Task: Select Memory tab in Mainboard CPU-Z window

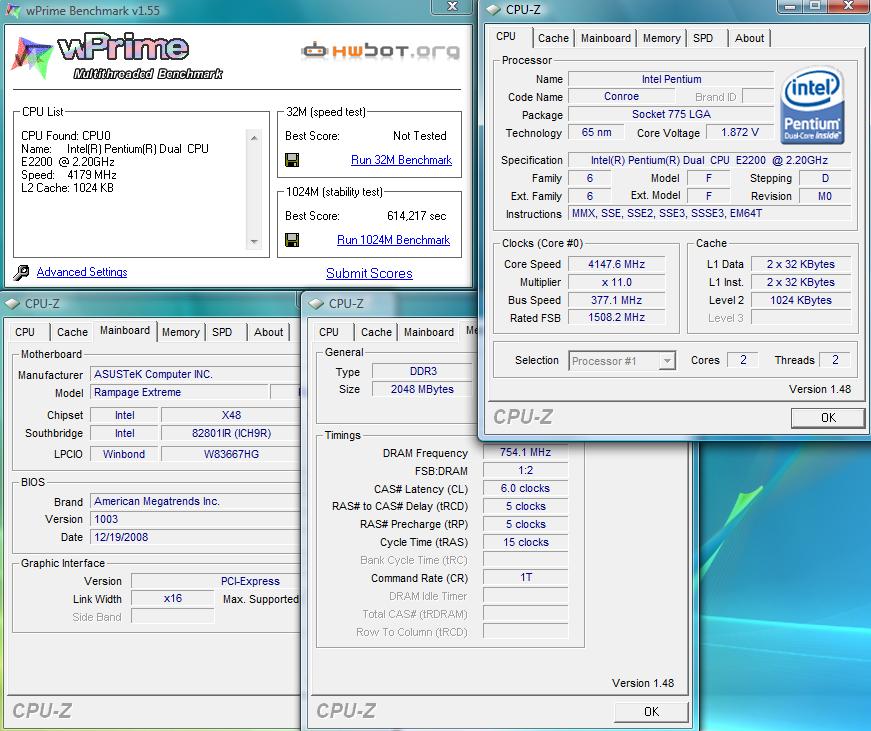Action: [x=181, y=332]
